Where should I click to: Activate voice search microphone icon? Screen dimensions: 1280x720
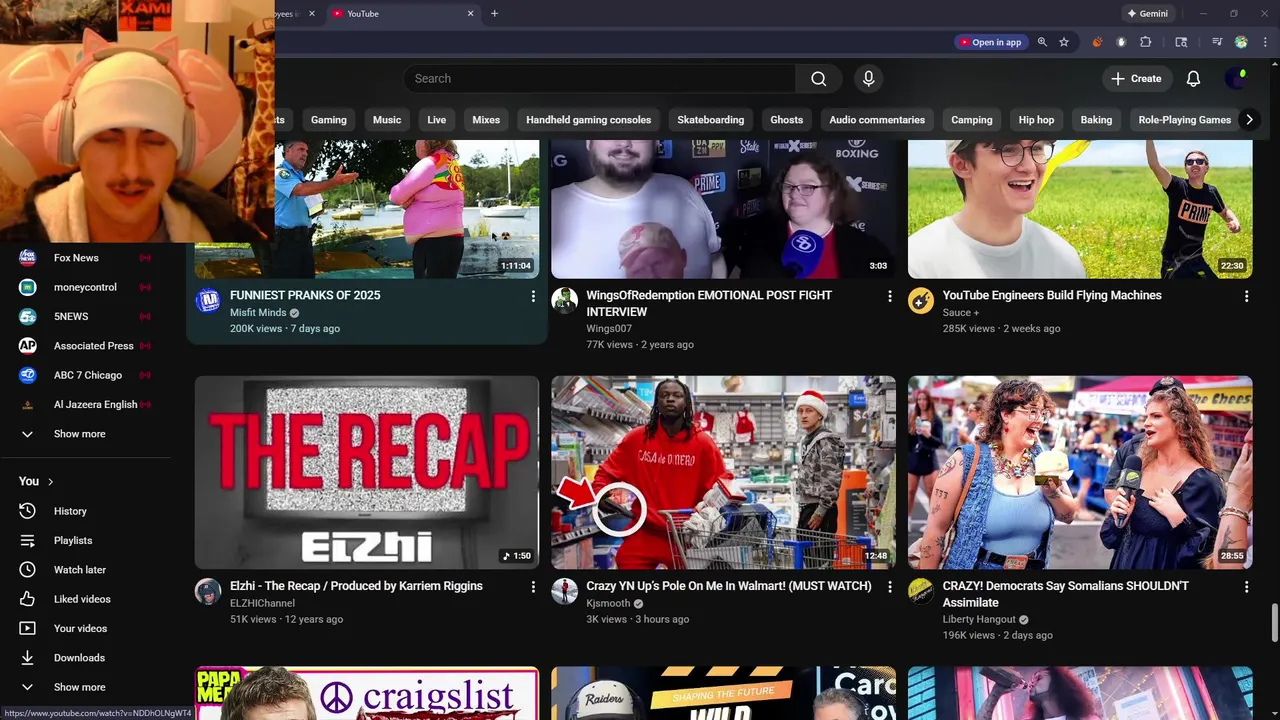(868, 79)
